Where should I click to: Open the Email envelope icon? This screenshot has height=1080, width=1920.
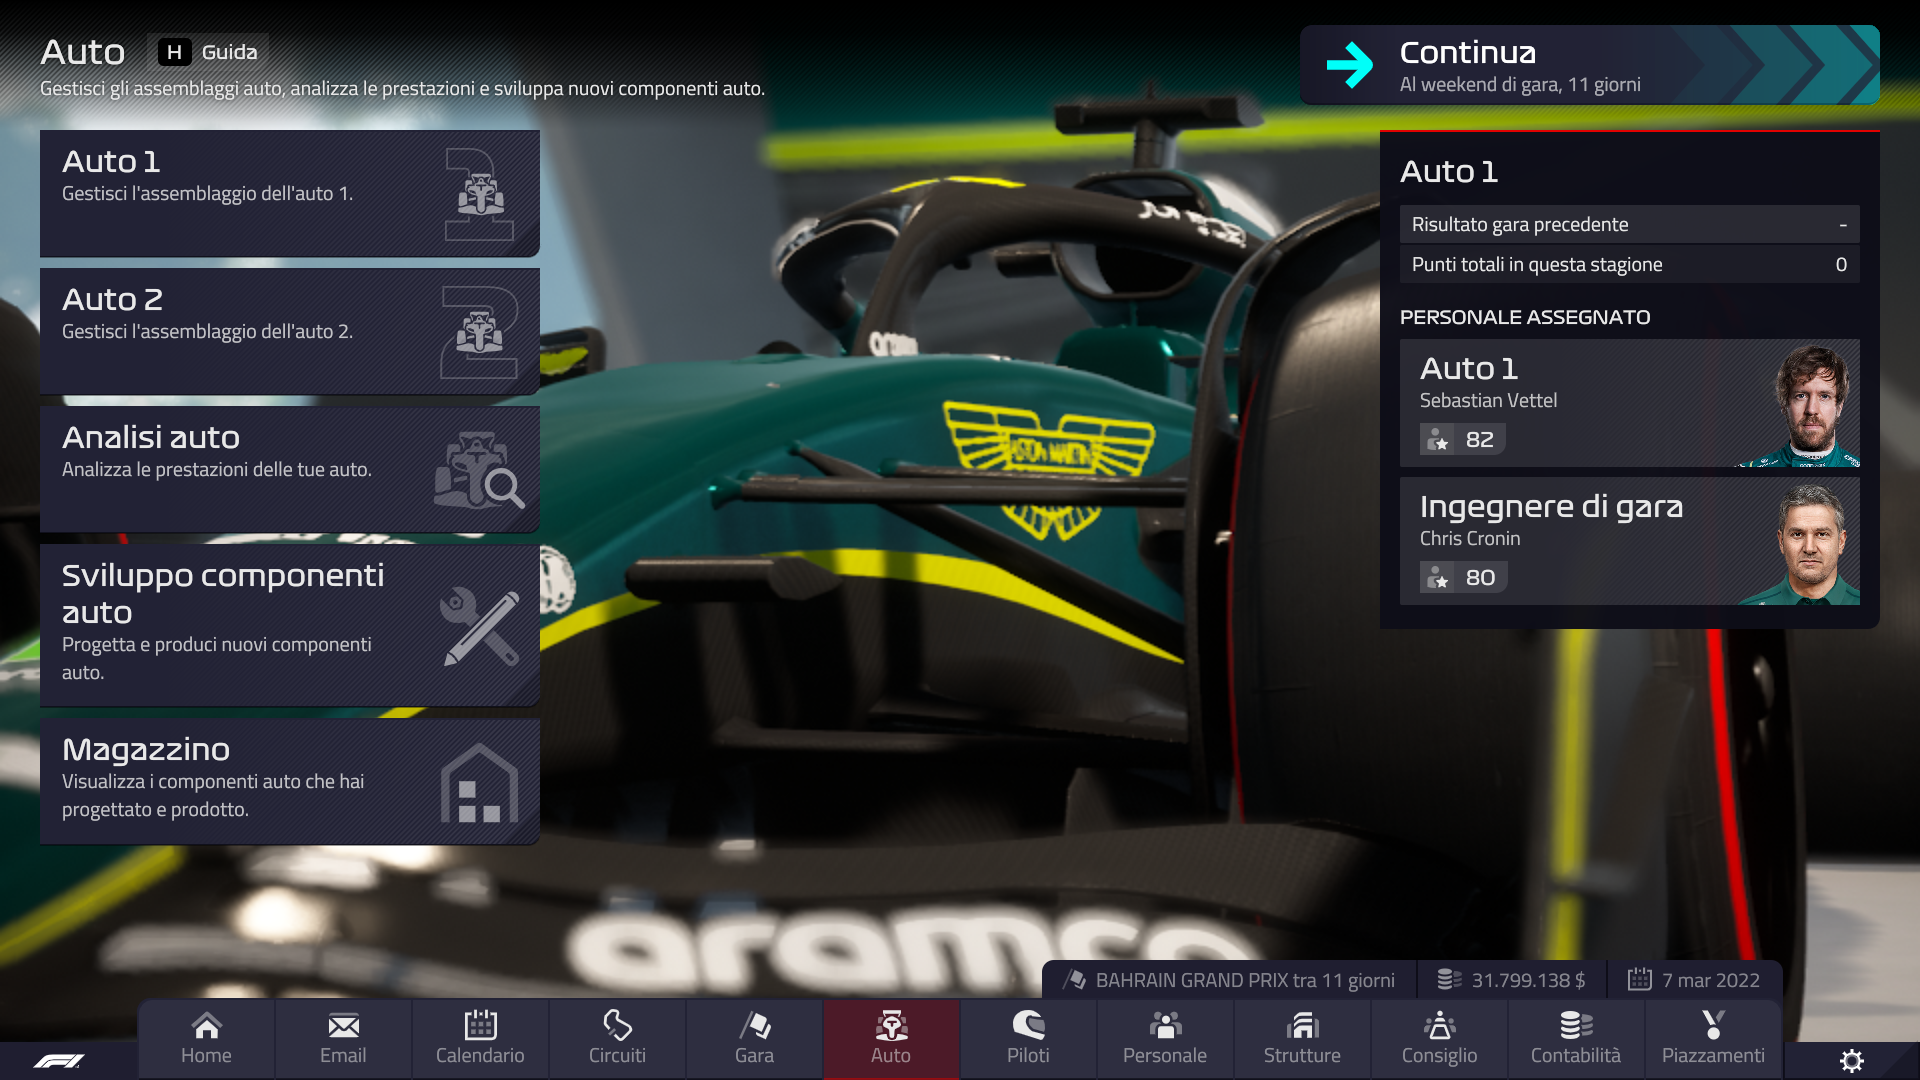pyautogui.click(x=343, y=1025)
